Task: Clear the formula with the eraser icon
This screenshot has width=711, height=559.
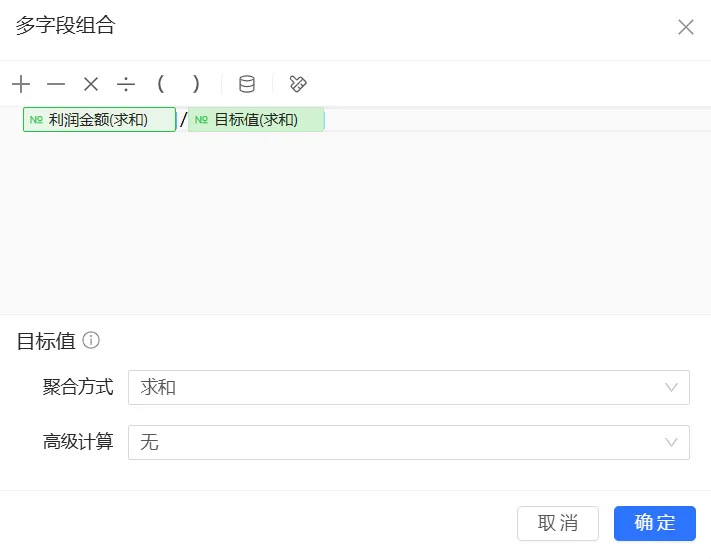Action: pyautogui.click(x=297, y=84)
